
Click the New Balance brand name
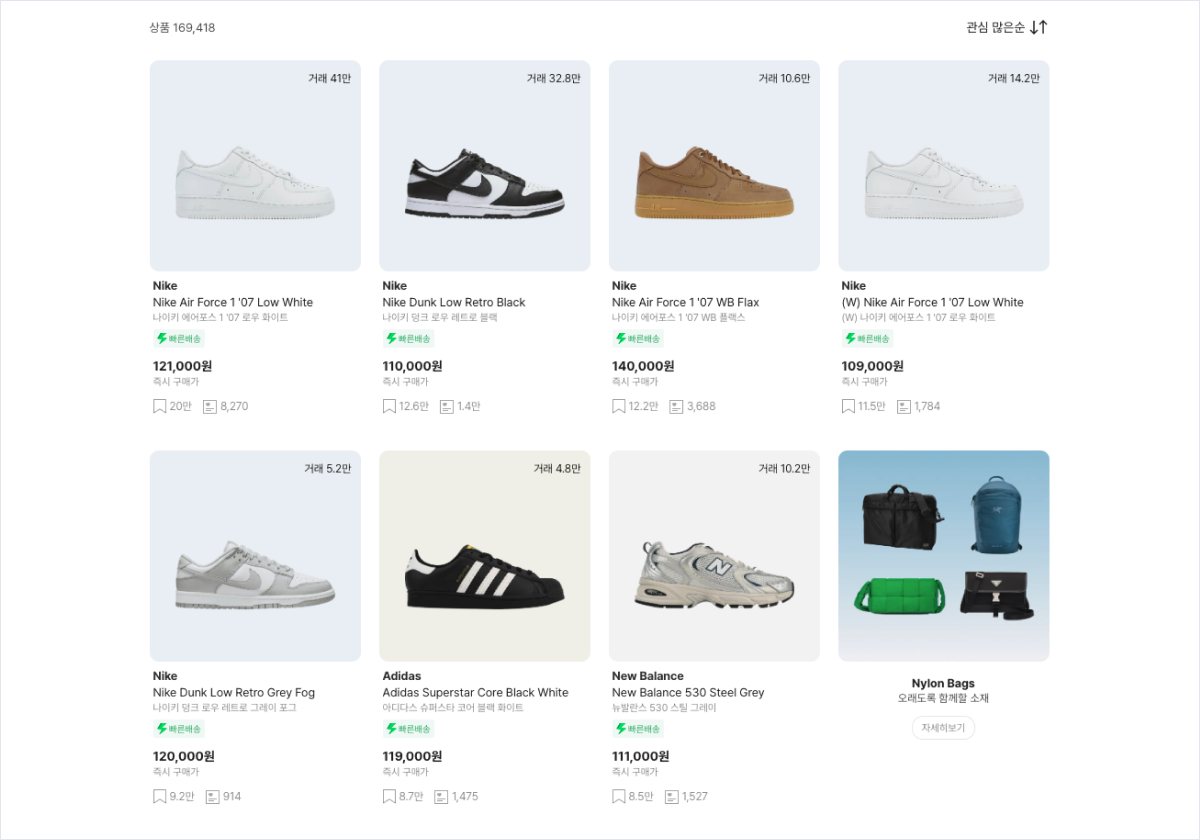pyautogui.click(x=647, y=676)
